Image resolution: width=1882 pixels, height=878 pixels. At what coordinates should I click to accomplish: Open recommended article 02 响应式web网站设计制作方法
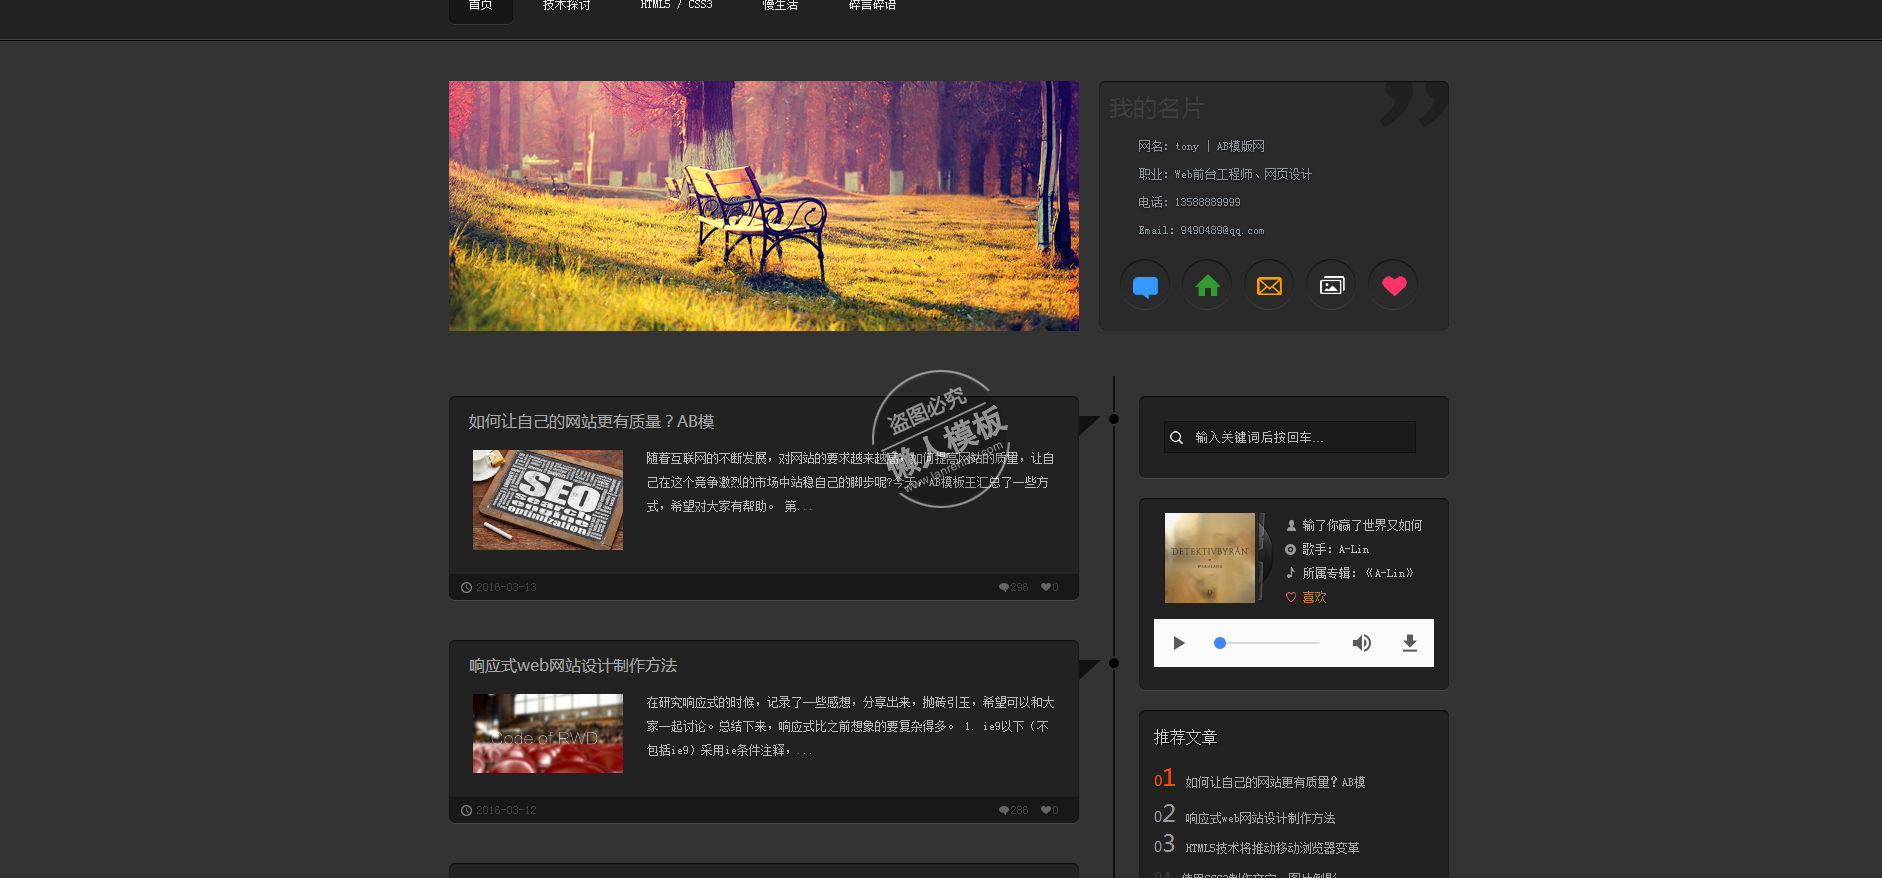(x=1260, y=818)
